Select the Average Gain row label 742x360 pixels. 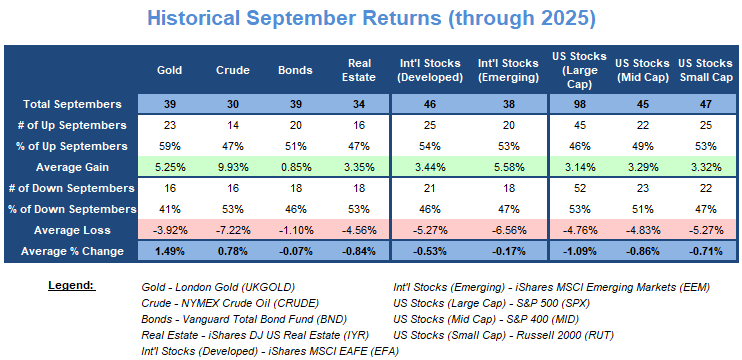click(x=71, y=167)
